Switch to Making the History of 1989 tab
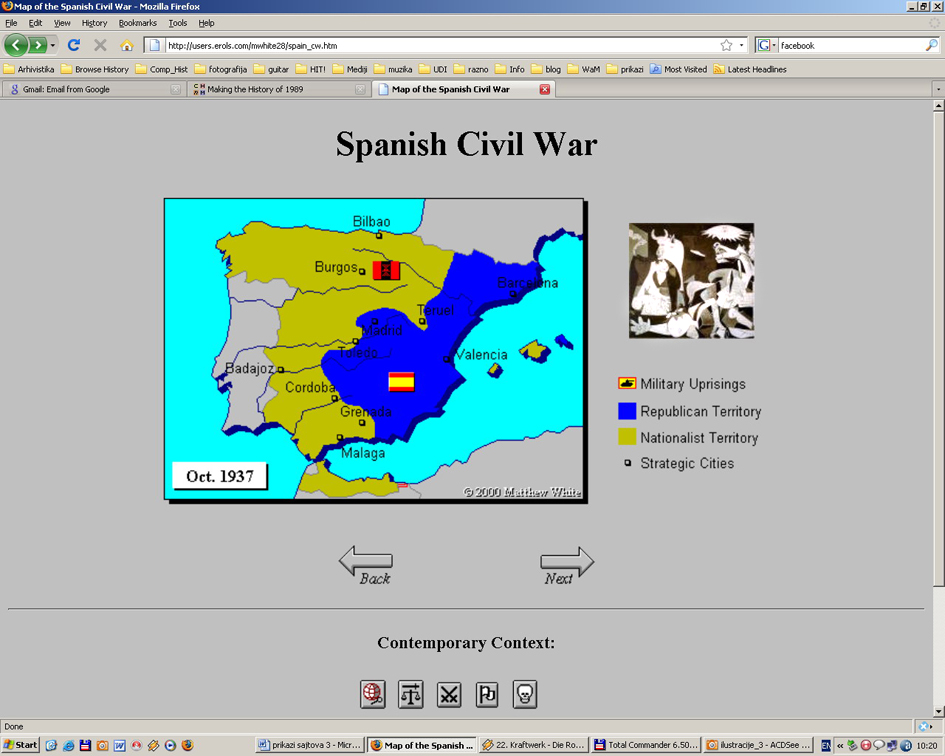Viewport: 945px width, 756px height. pos(277,89)
